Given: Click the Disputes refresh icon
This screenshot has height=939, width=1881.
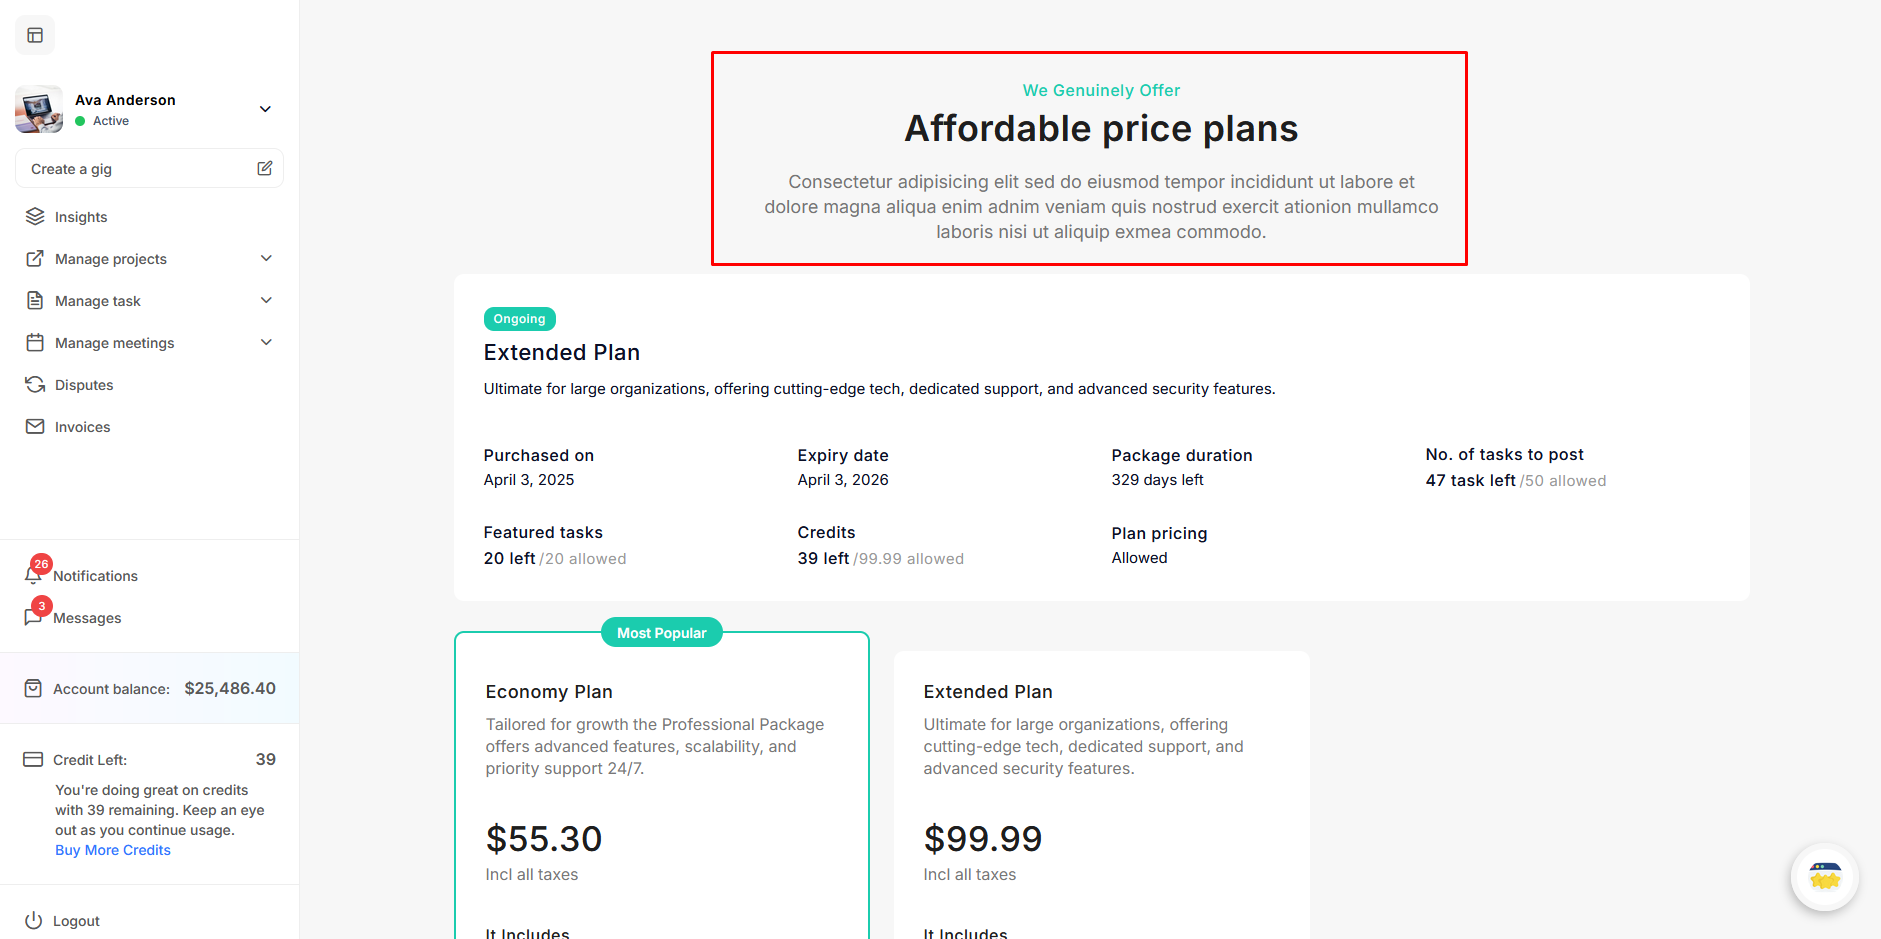Looking at the screenshot, I should point(35,385).
